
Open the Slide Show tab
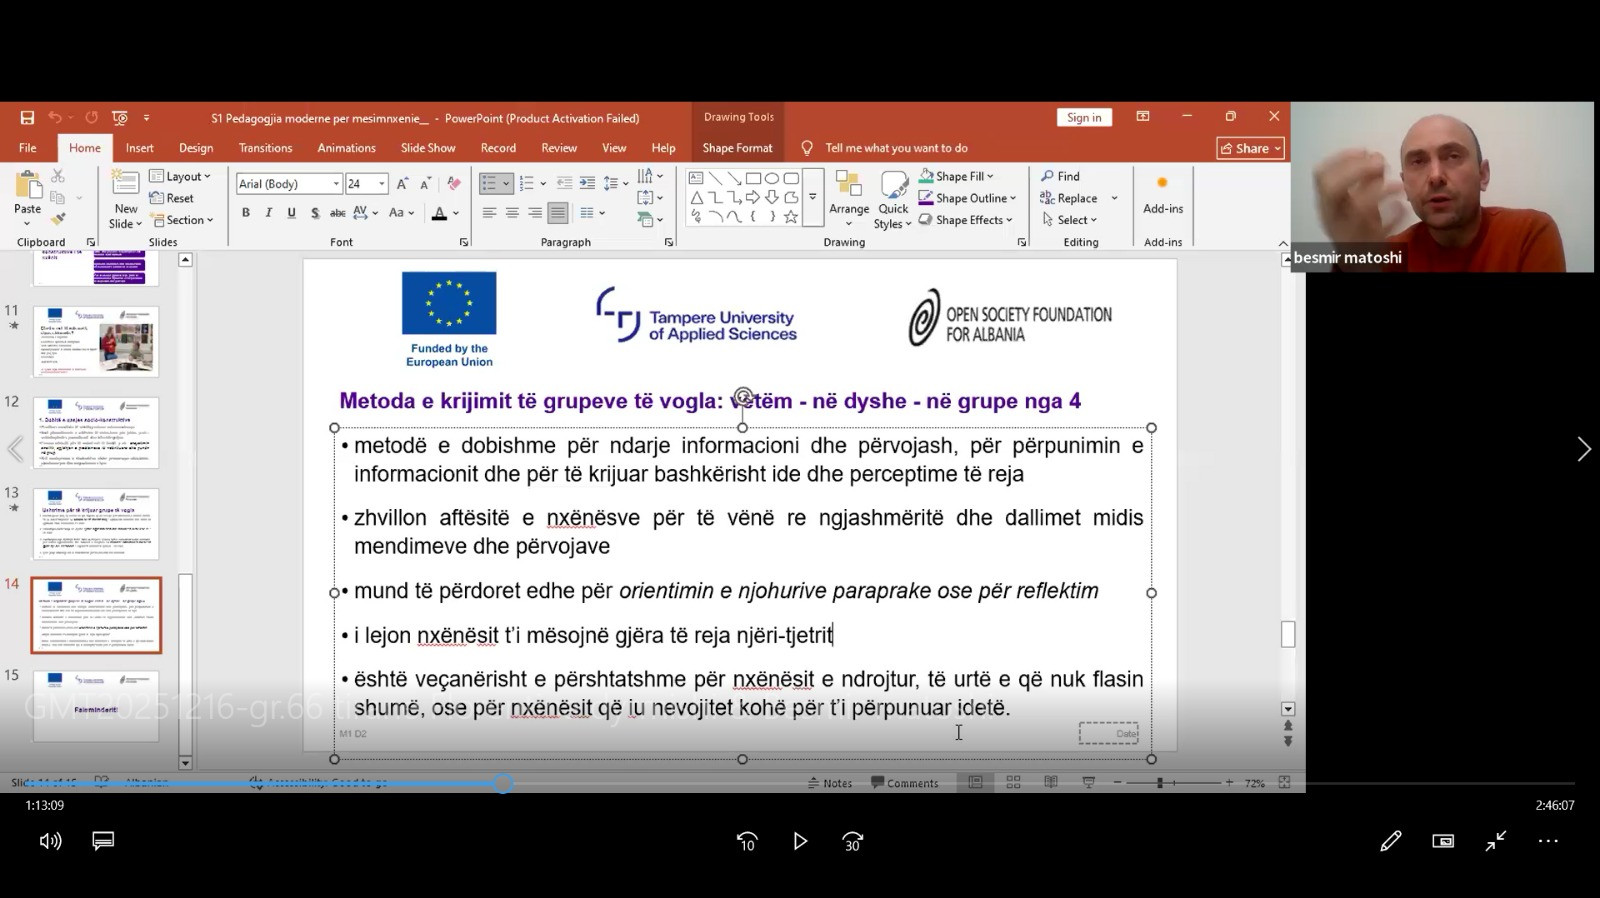click(428, 148)
